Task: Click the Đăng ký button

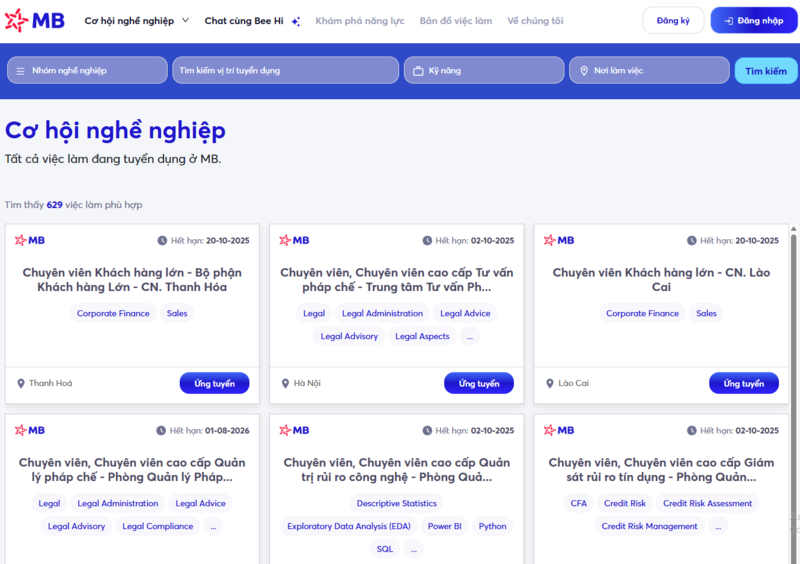Action: click(673, 20)
